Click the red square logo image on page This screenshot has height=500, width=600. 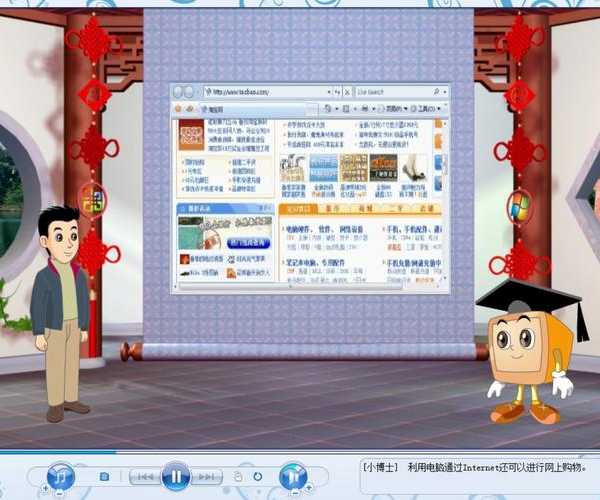point(191,135)
